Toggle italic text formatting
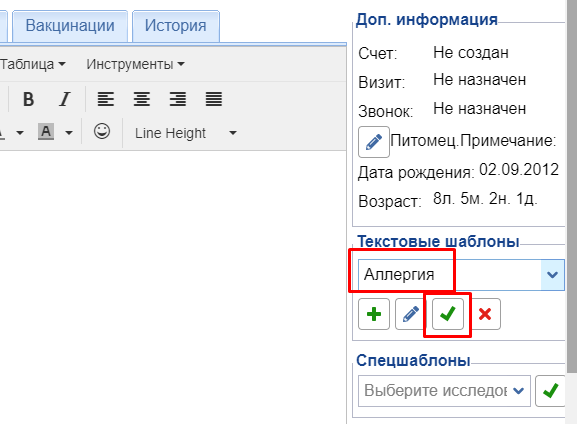The image size is (577, 424). point(65,99)
